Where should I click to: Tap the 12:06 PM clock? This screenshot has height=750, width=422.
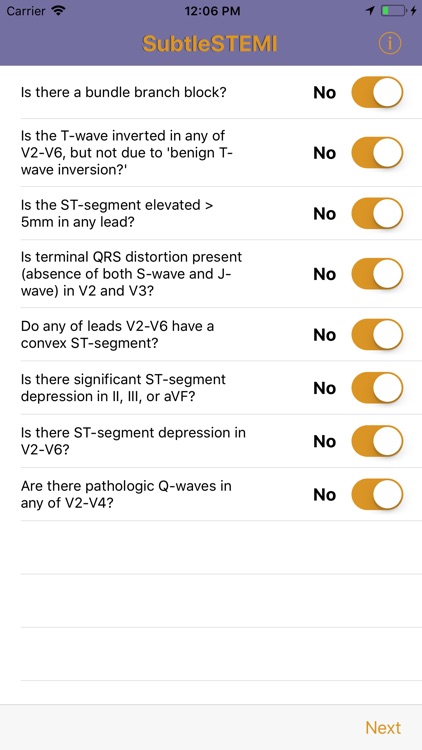(212, 11)
